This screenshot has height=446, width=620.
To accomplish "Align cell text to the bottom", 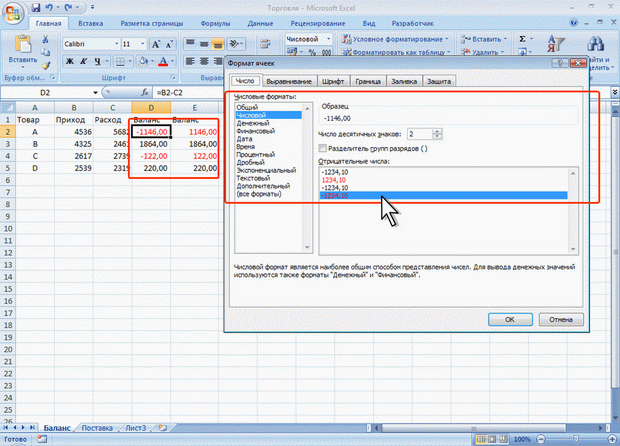I will point(217,43).
